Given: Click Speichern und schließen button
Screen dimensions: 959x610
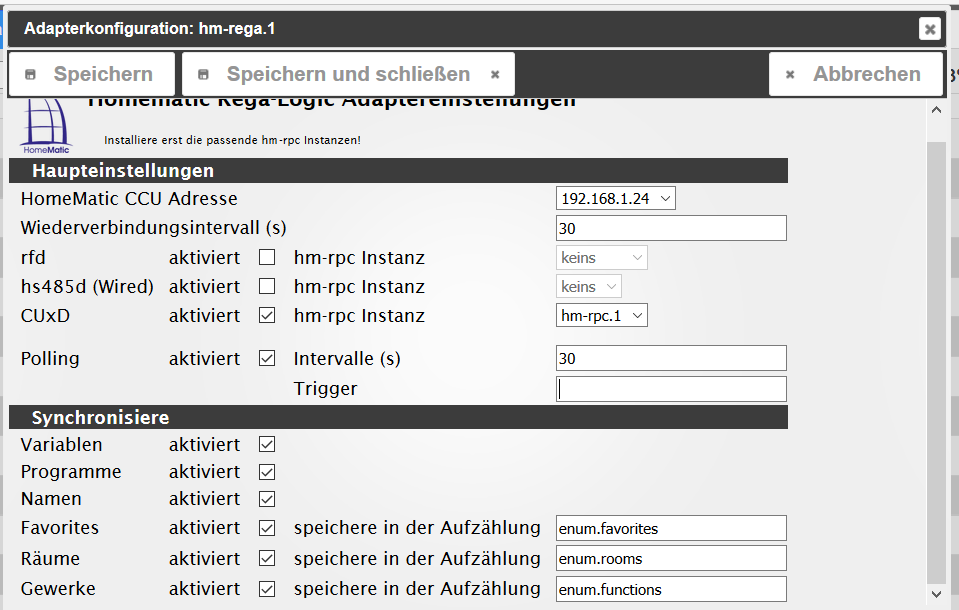Looking at the screenshot, I should [x=348, y=74].
